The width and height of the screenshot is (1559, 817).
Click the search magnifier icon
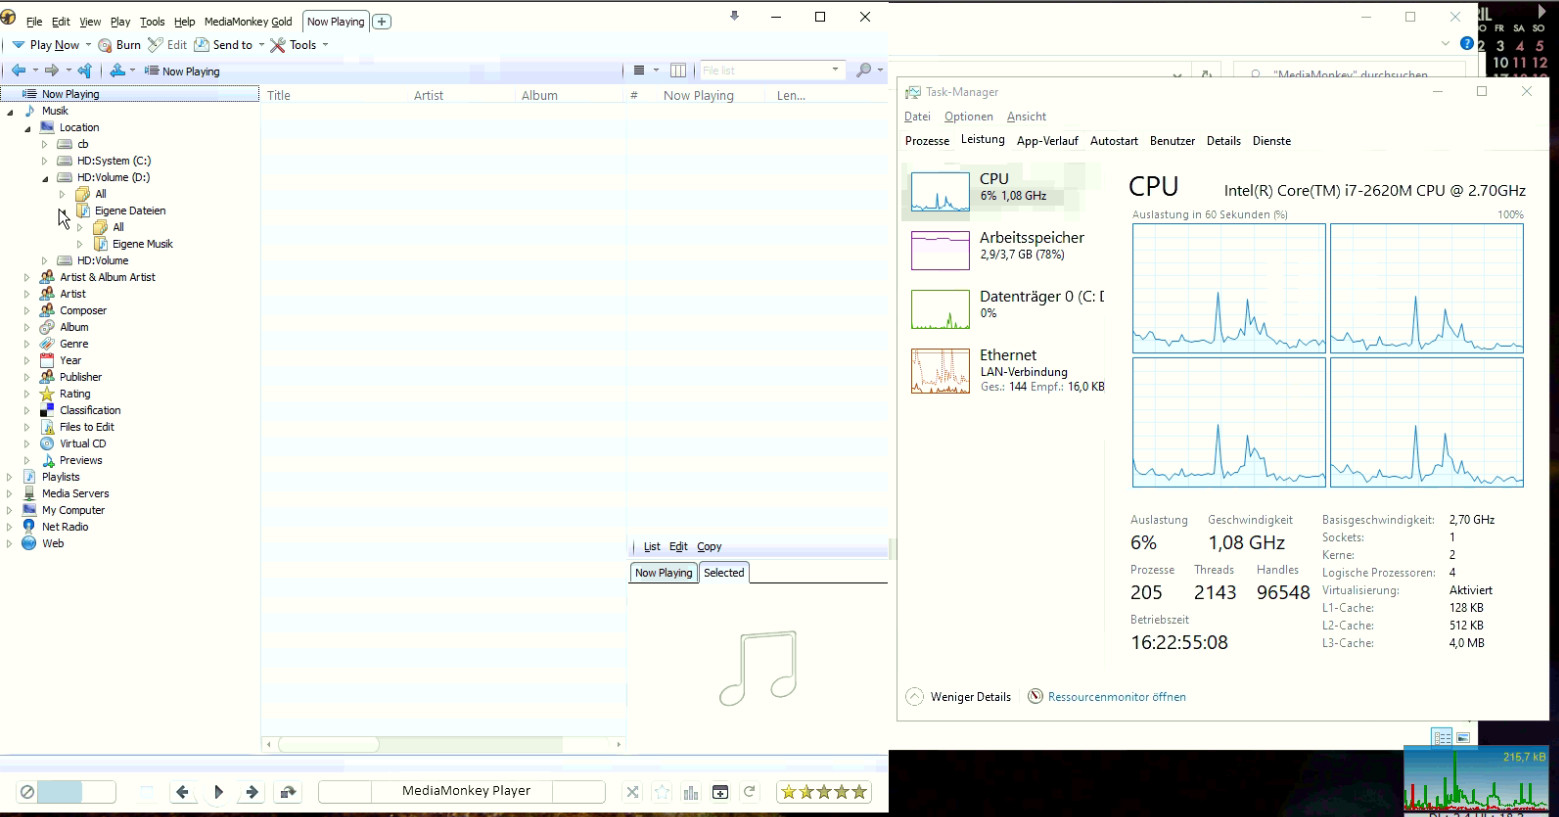coord(864,70)
